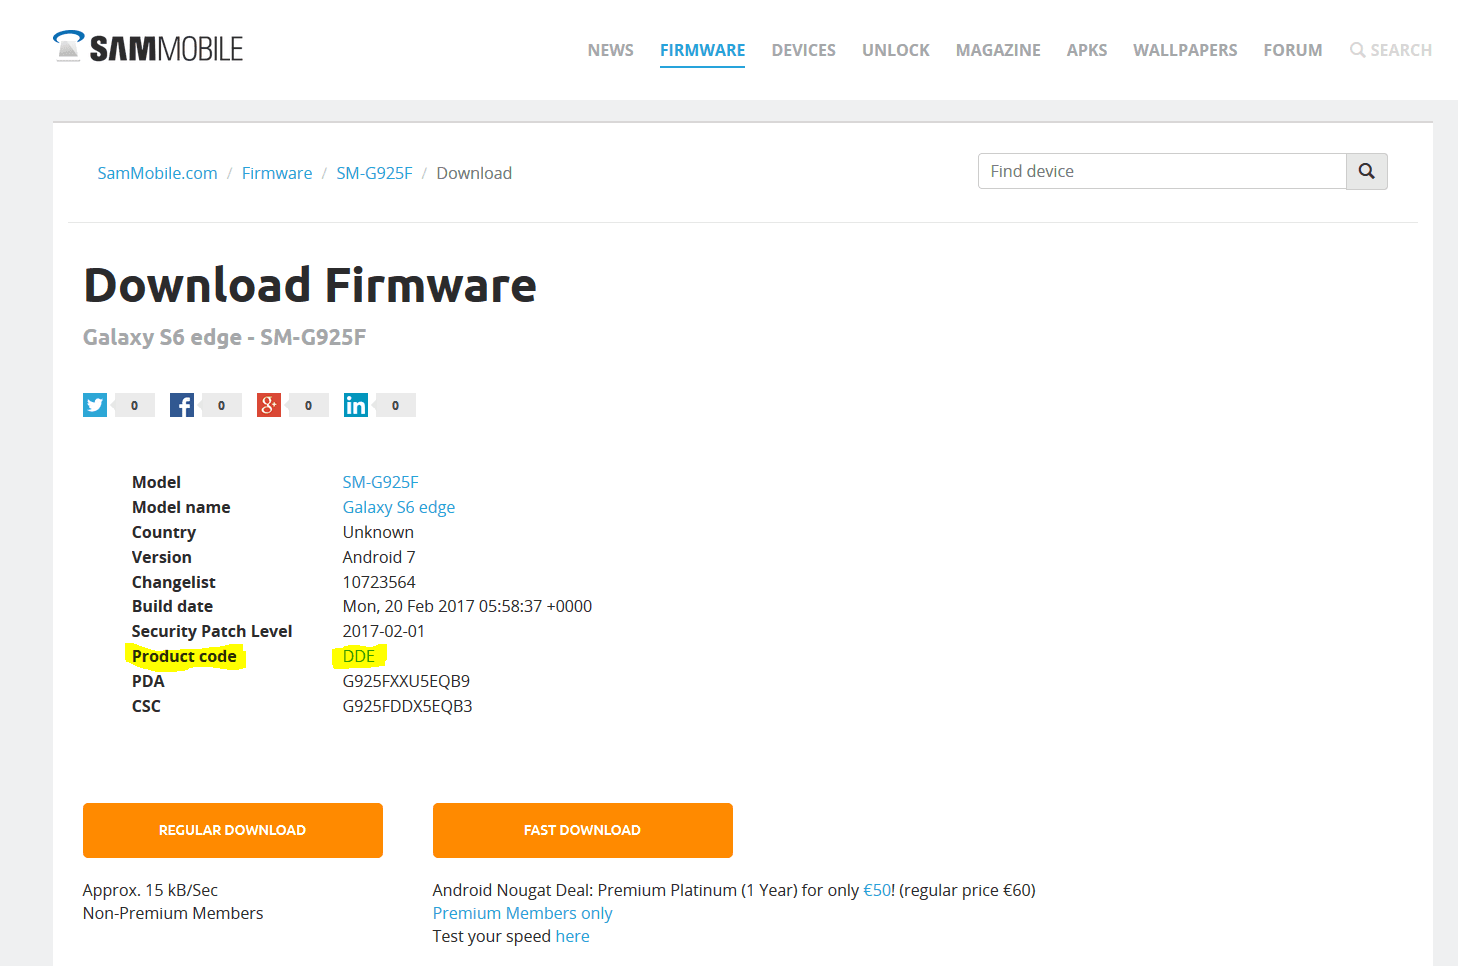Screen dimensions: 1458x966
Task: Open the UNLOCK menu item
Action: pos(896,50)
